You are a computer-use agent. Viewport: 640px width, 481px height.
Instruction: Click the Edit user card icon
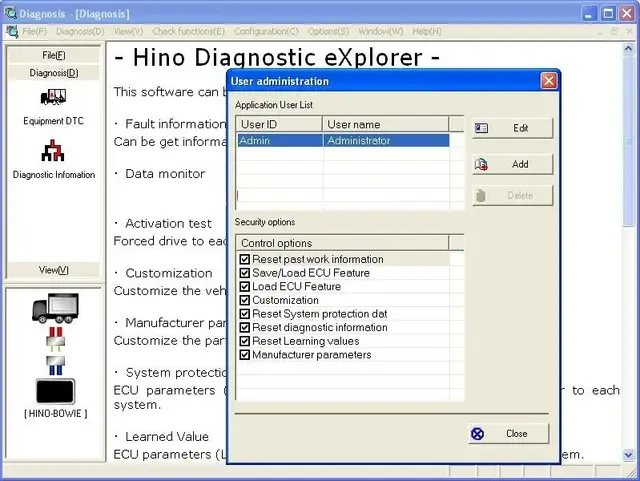(x=481, y=128)
